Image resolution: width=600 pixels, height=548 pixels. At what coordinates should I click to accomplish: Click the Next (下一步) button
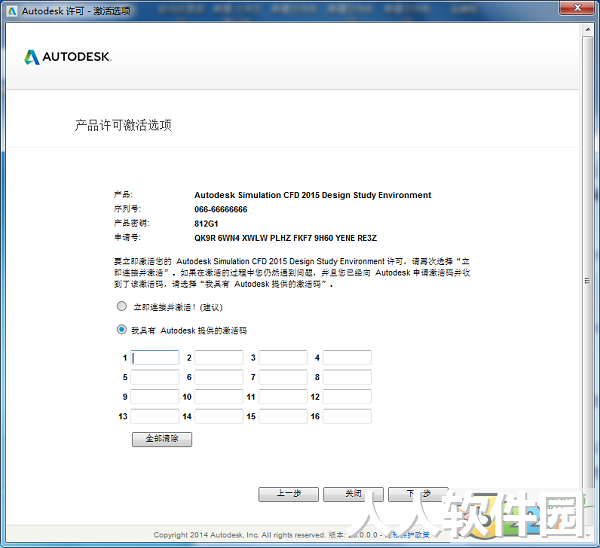coord(418,494)
